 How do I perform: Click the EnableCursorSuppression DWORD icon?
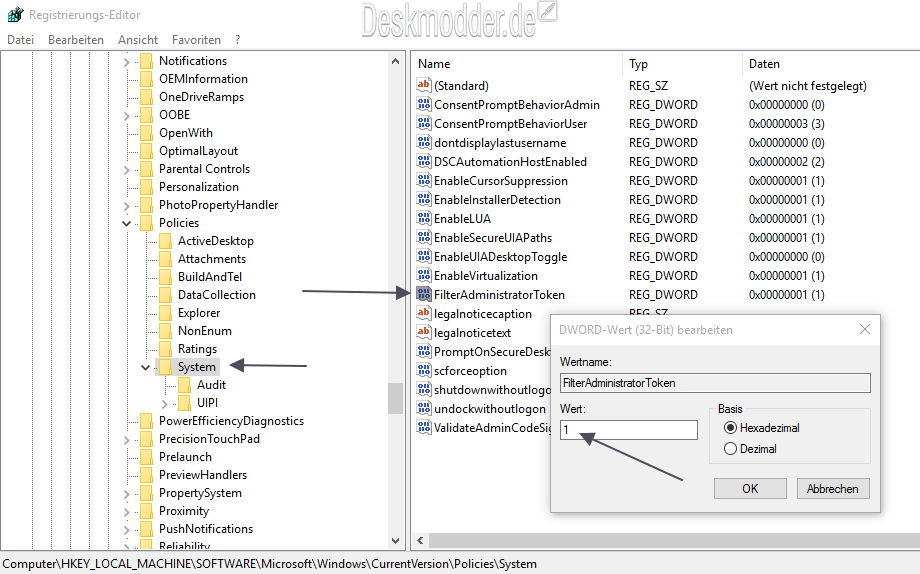424,180
